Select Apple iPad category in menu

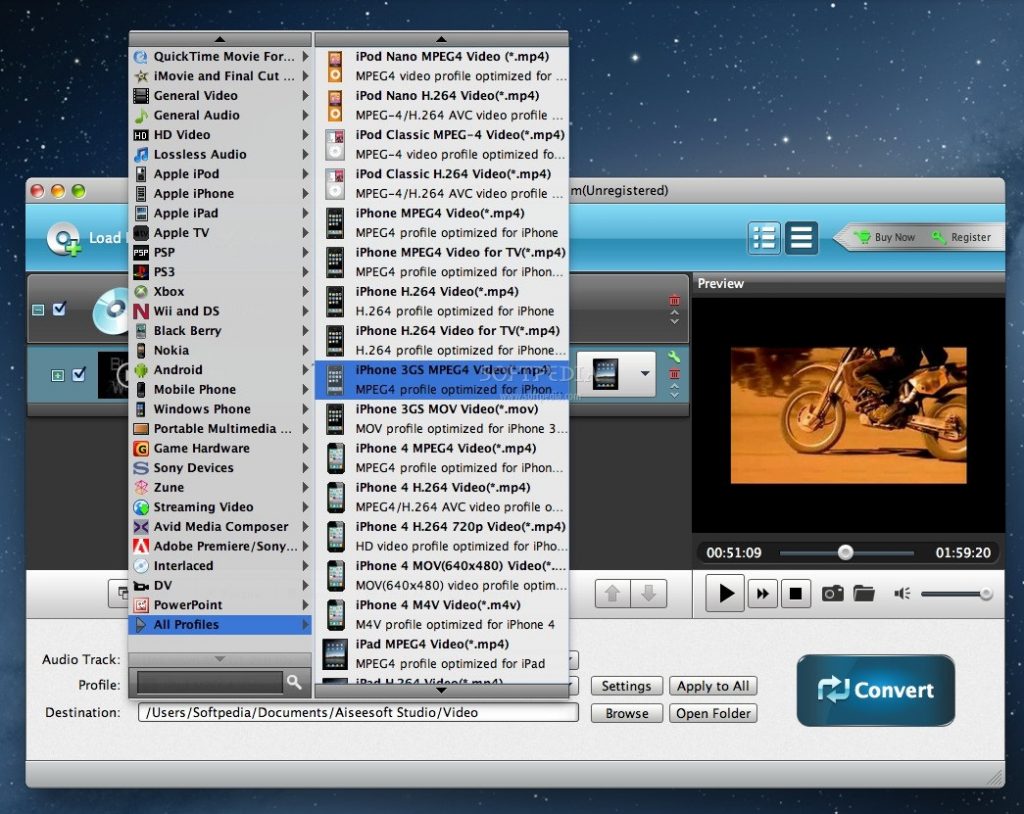click(186, 213)
